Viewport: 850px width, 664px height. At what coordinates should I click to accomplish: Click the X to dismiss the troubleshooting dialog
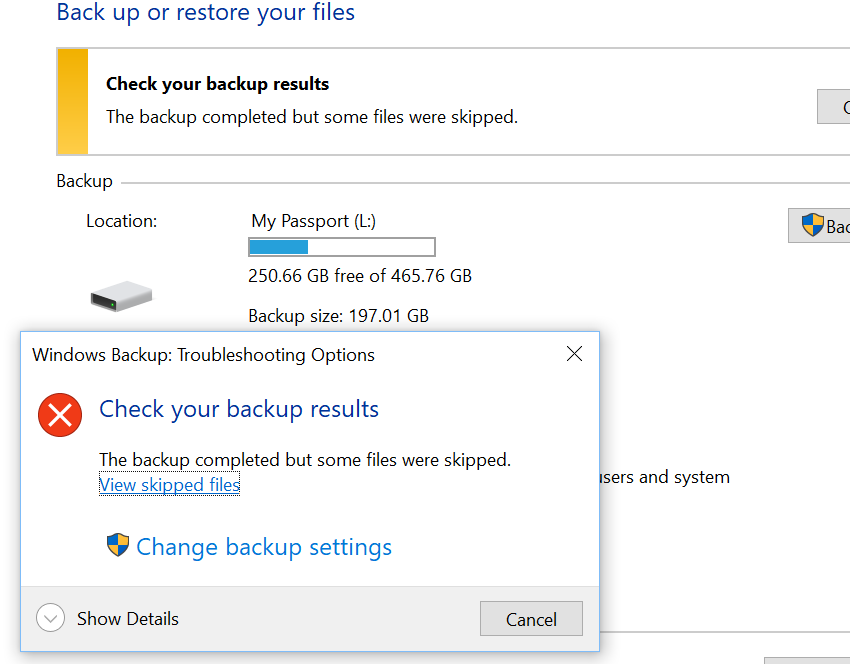click(574, 353)
